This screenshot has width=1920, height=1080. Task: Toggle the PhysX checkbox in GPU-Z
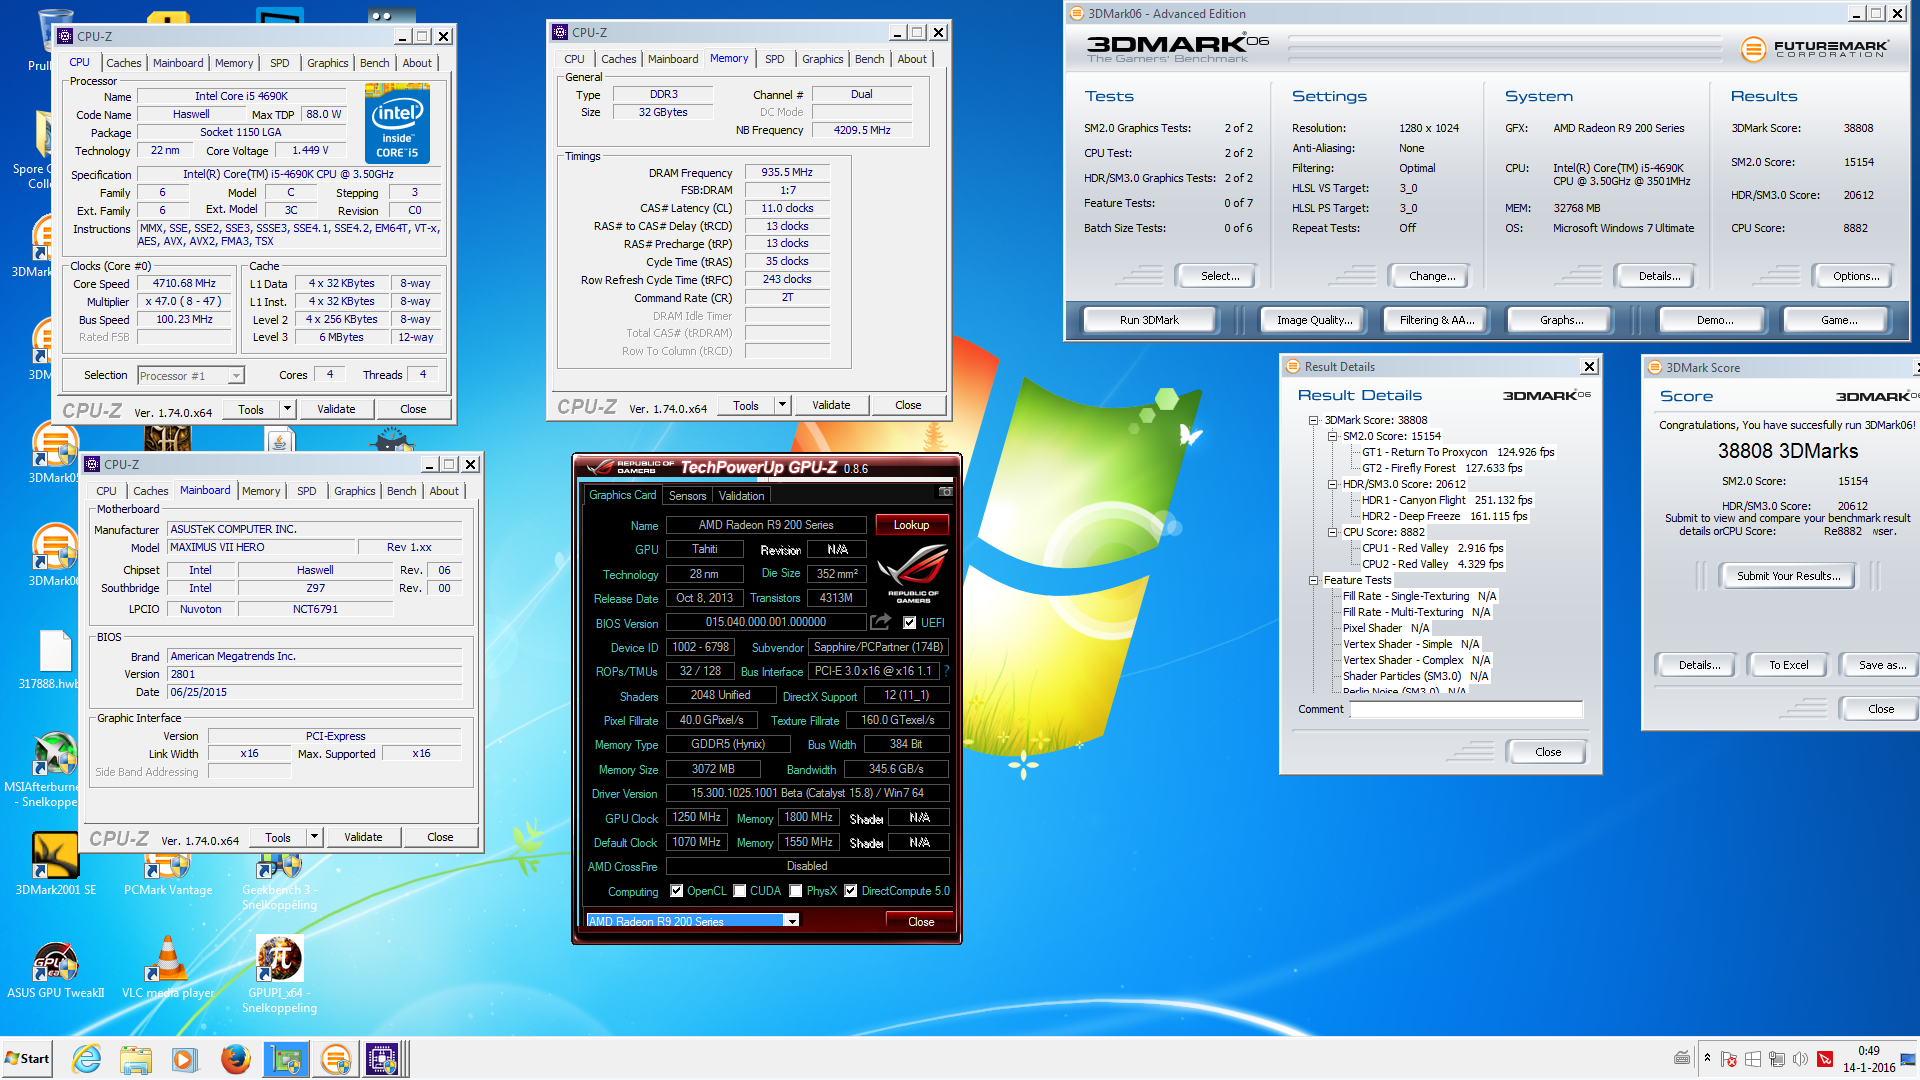click(796, 891)
